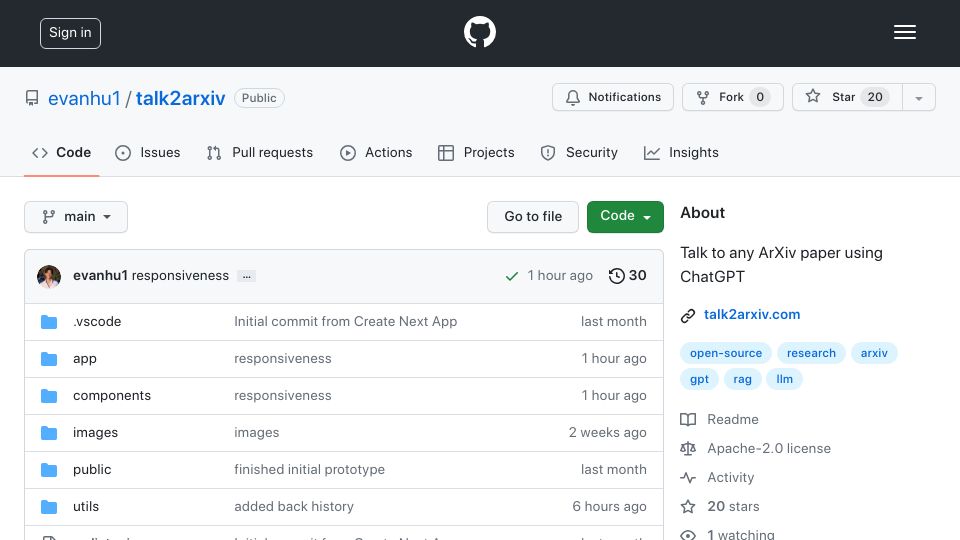Viewport: 960px width, 540px height.
Task: Open the GitHub logo home link
Action: point(479,32)
